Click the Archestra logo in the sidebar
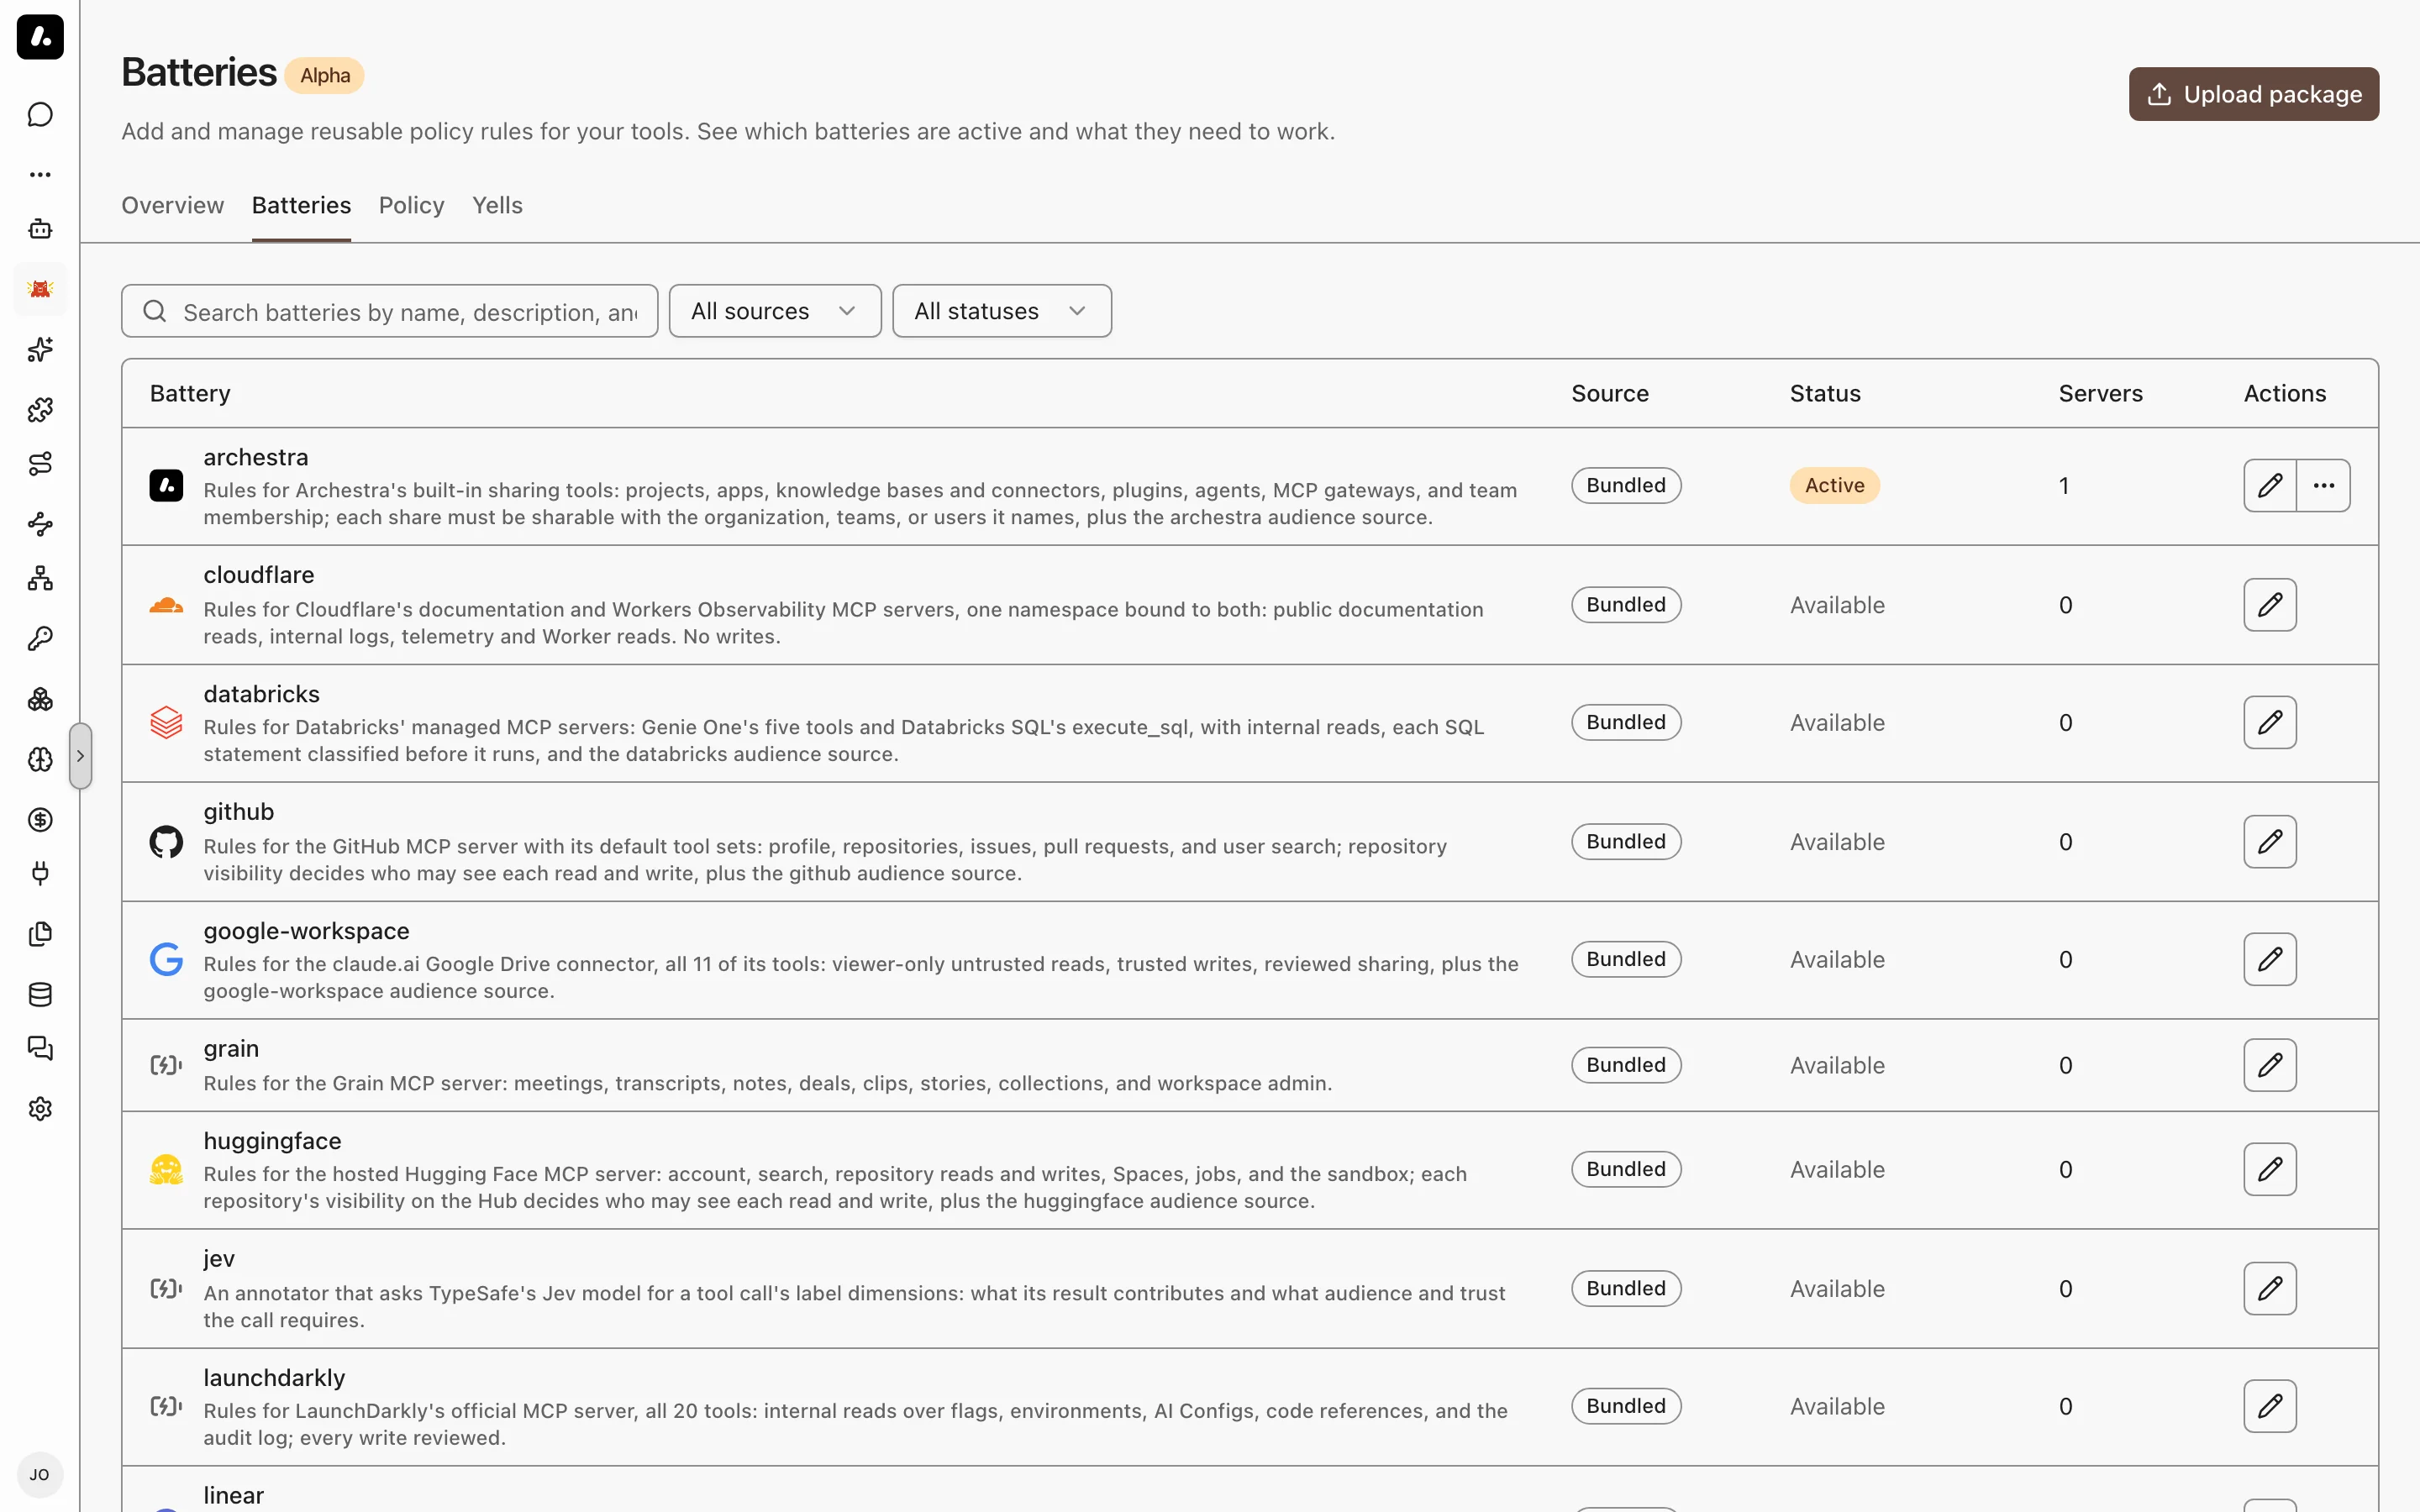The height and width of the screenshot is (1512, 2420). [x=40, y=37]
